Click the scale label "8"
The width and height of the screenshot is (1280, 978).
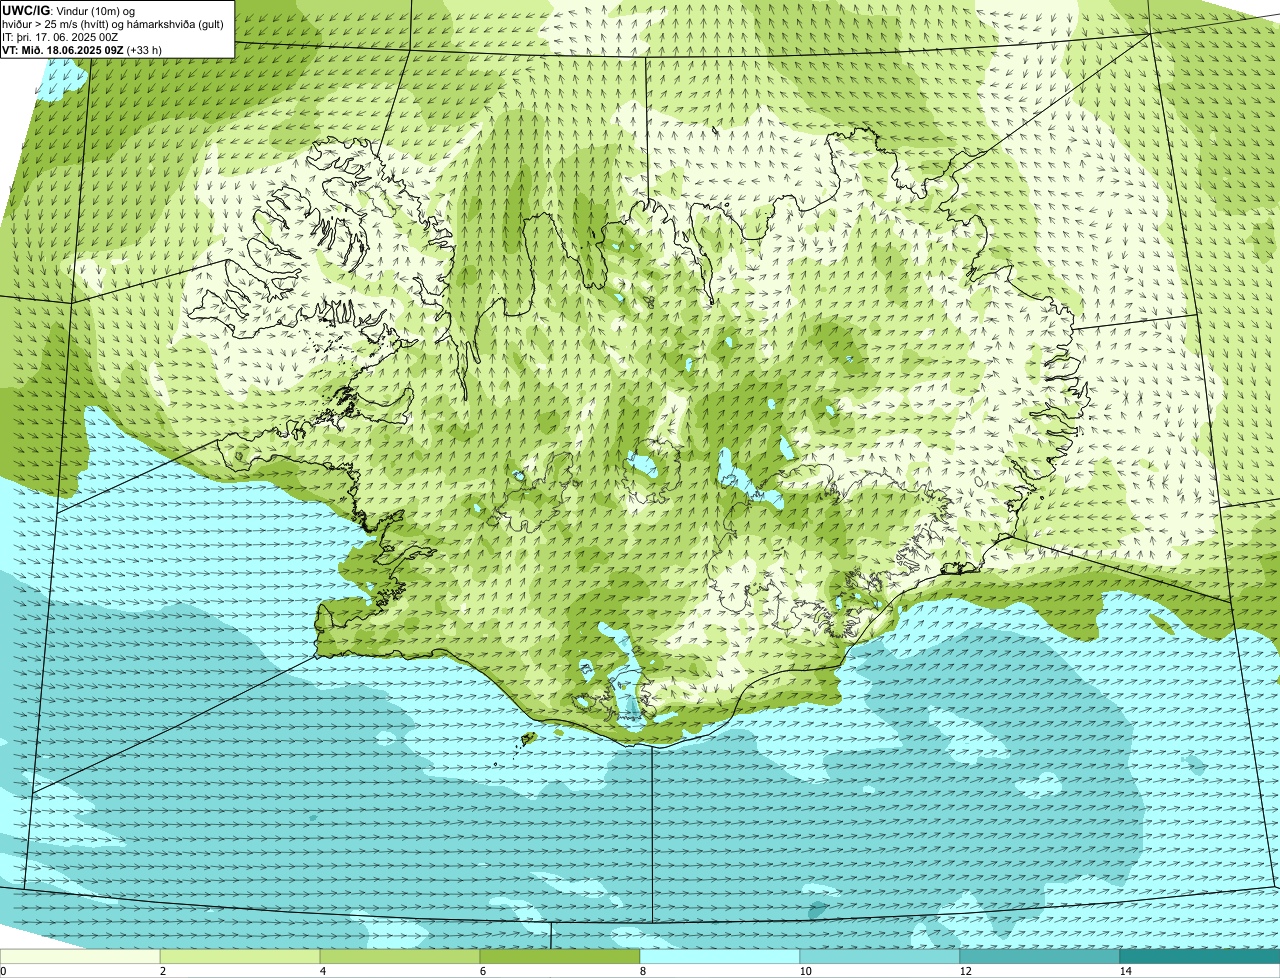(x=642, y=971)
